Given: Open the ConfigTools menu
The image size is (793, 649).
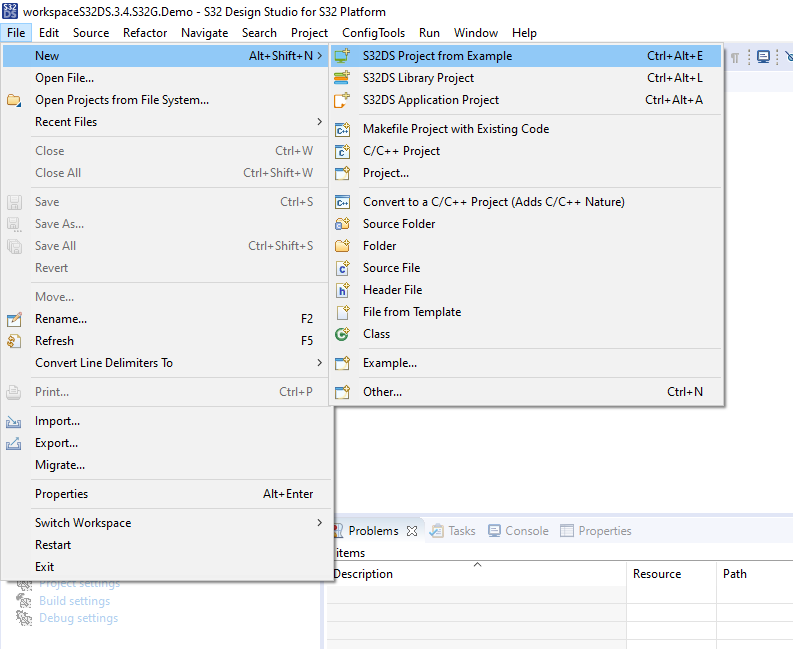Looking at the screenshot, I should [x=373, y=33].
